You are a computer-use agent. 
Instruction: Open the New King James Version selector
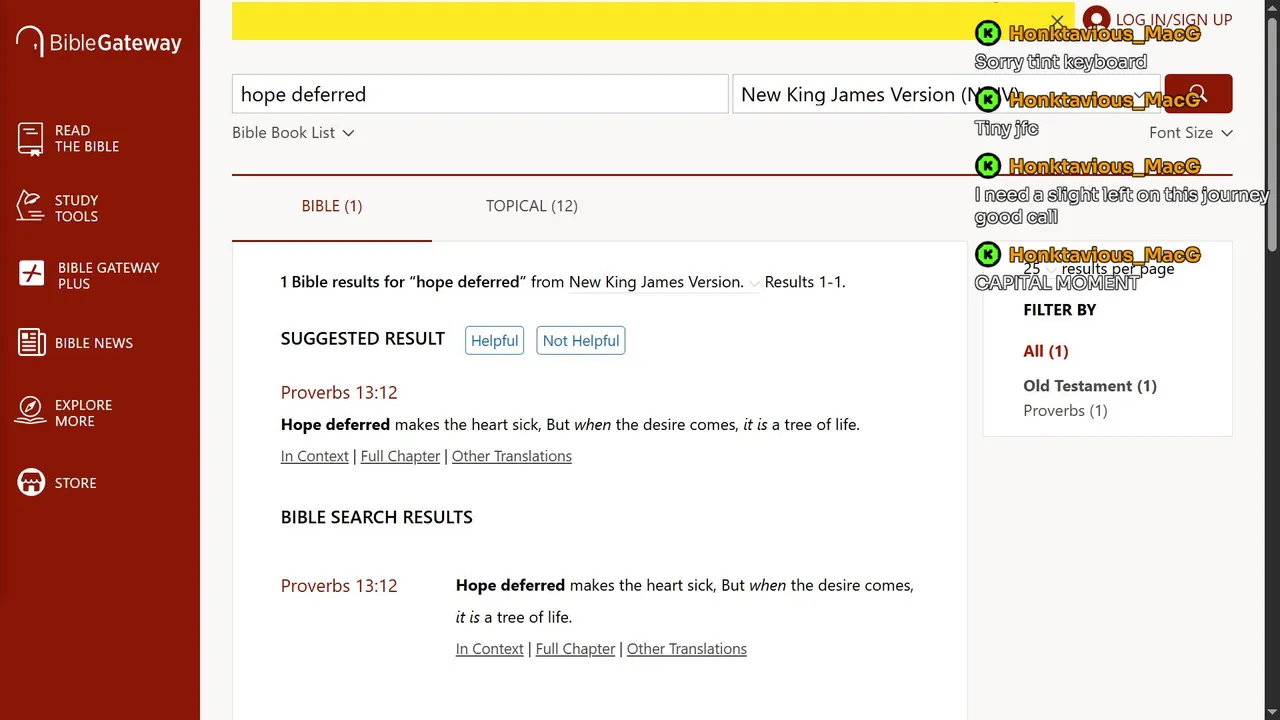946,94
